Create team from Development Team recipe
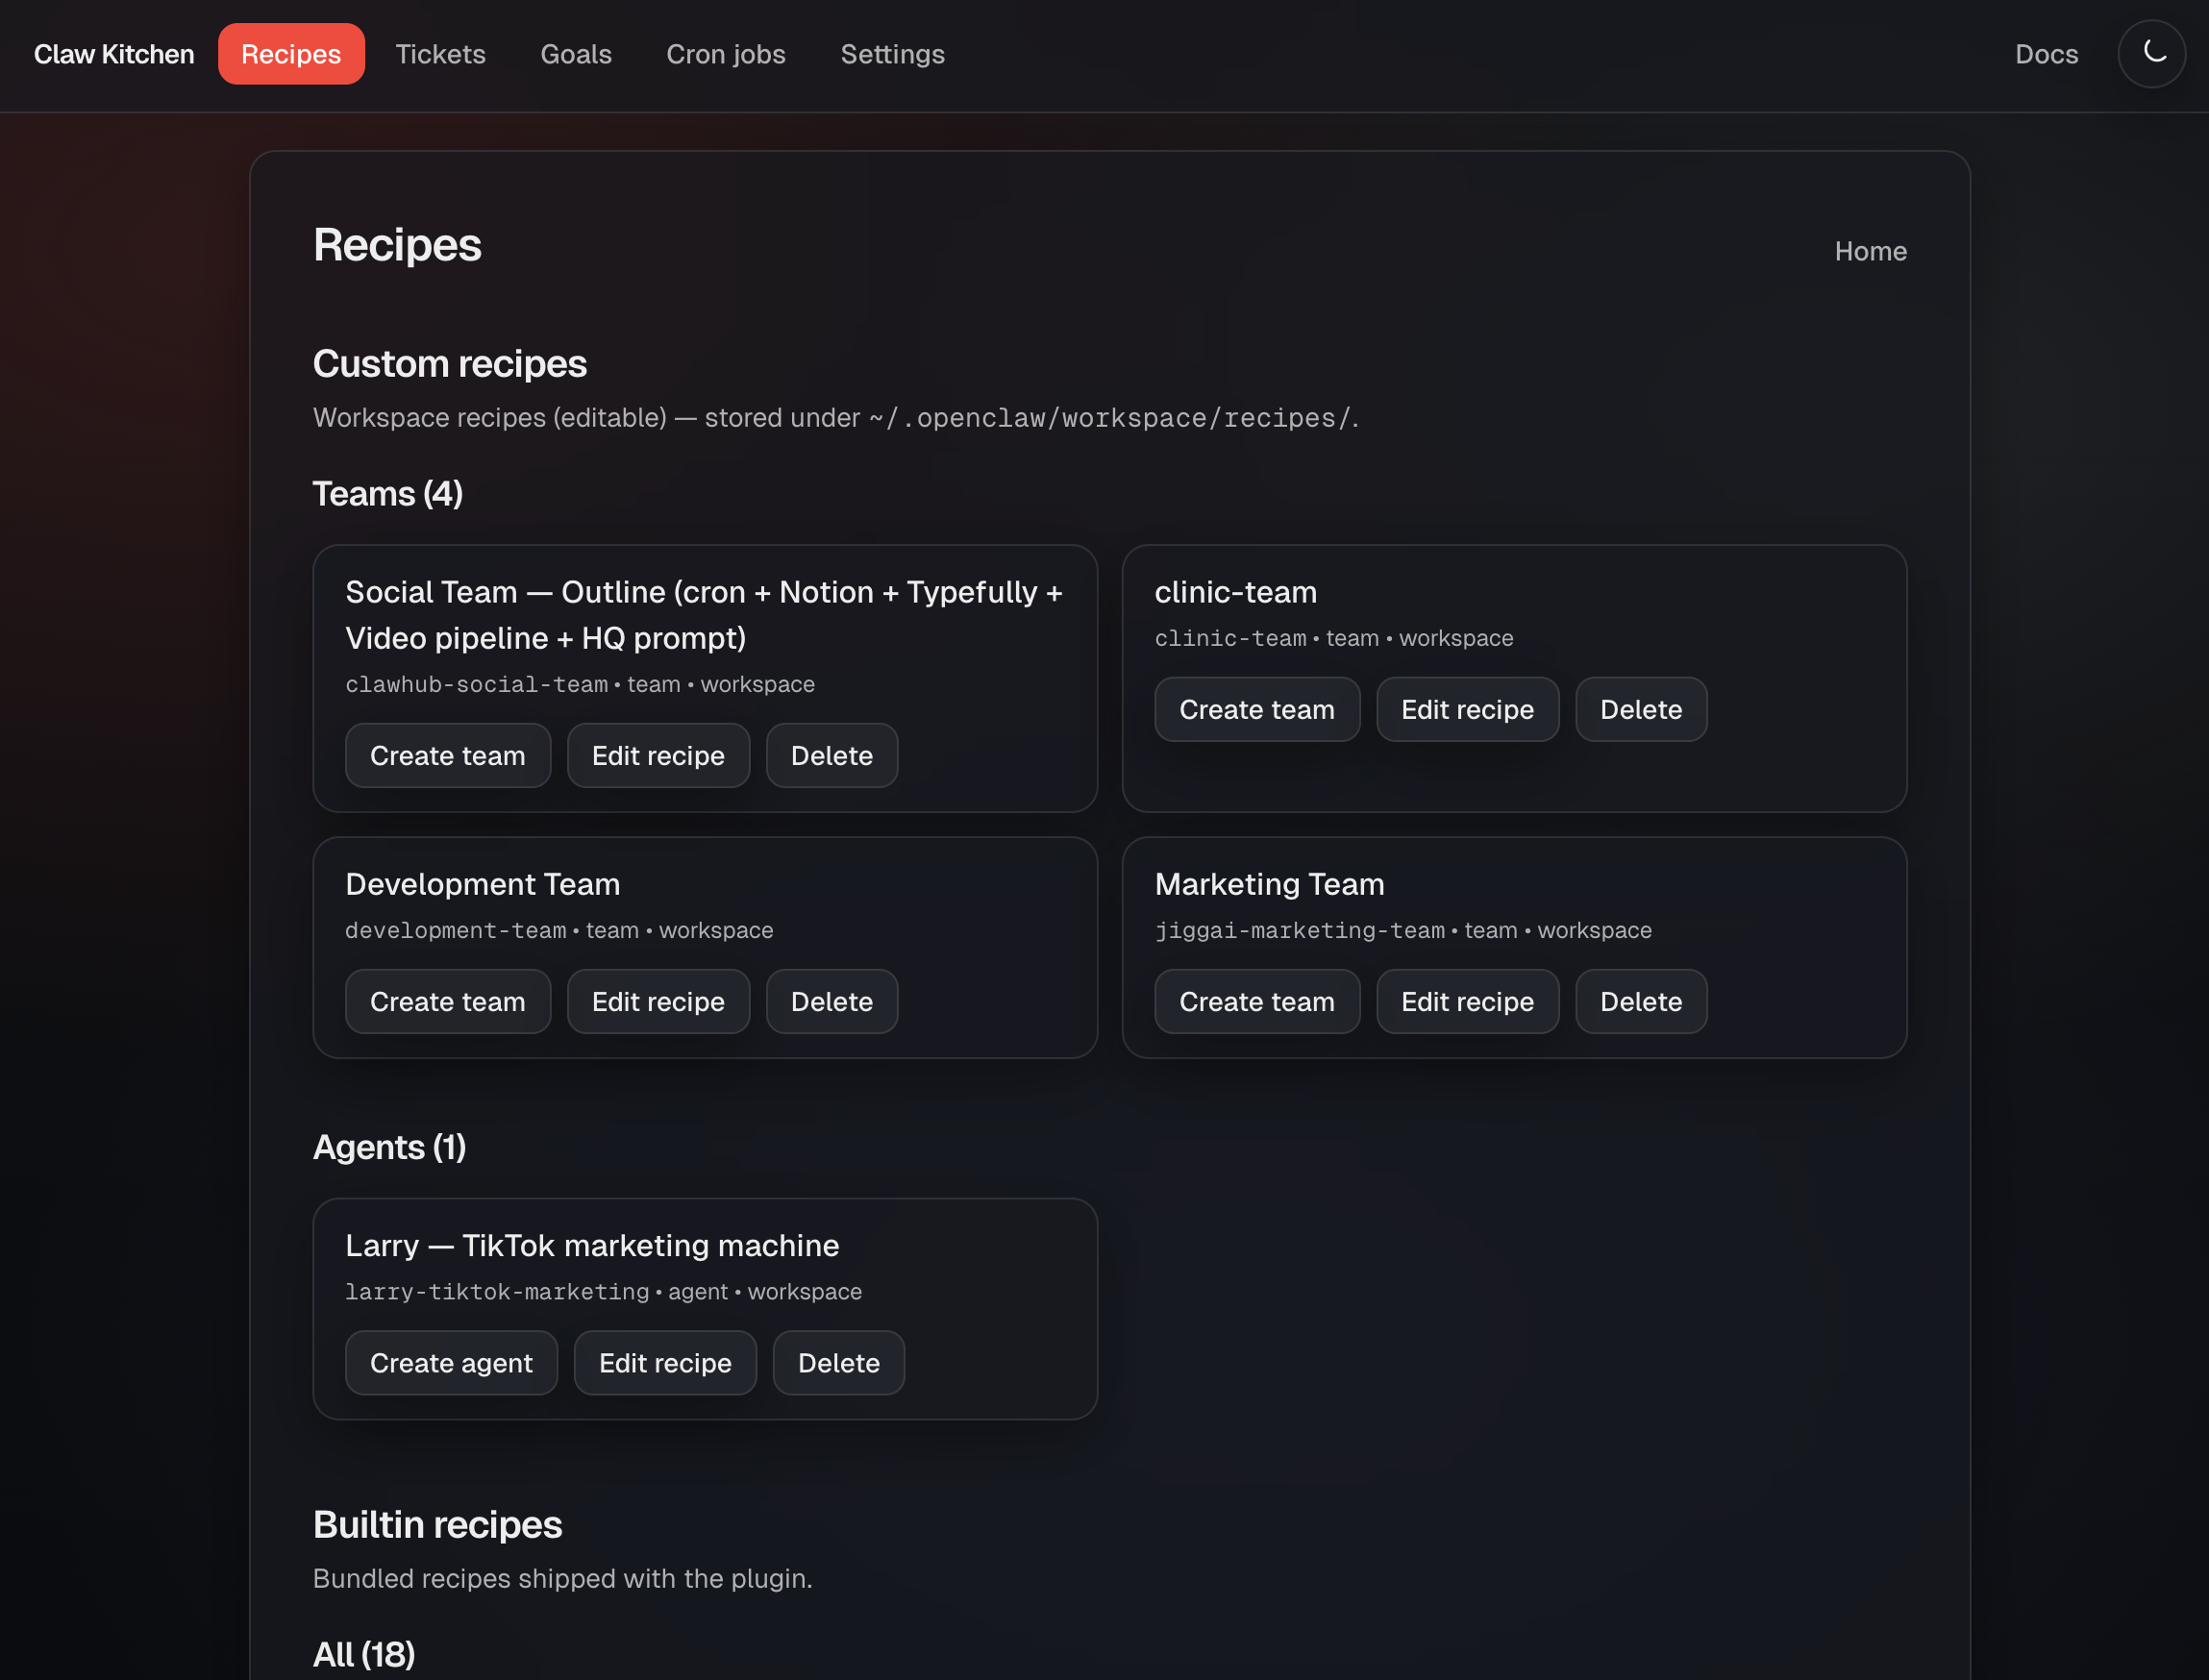This screenshot has width=2209, height=1680. (x=447, y=1002)
